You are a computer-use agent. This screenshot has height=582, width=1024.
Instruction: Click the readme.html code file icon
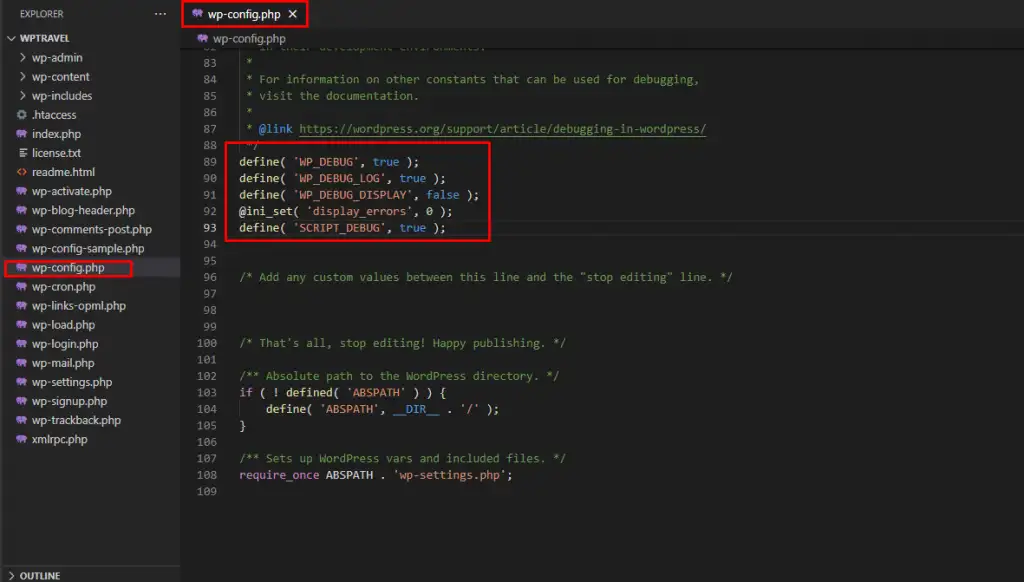pos(22,172)
